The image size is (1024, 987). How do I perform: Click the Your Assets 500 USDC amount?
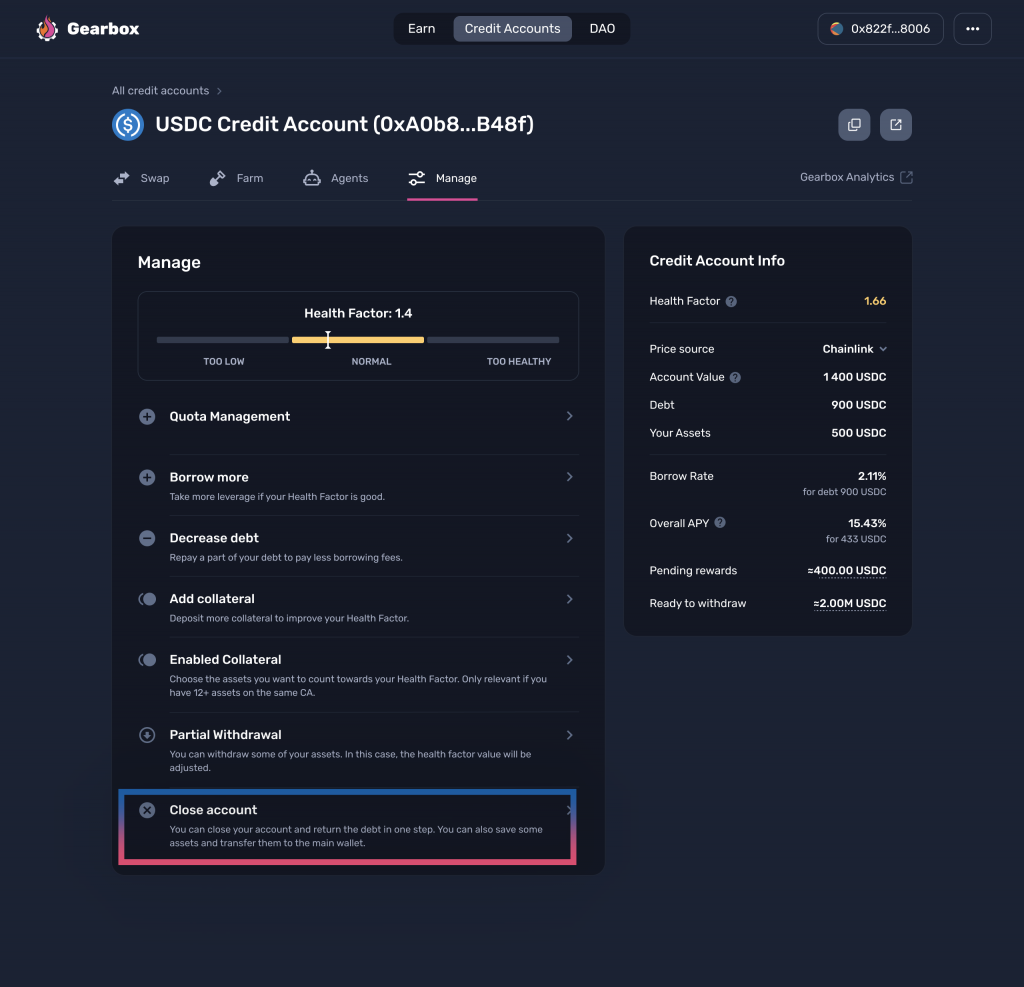tap(859, 433)
